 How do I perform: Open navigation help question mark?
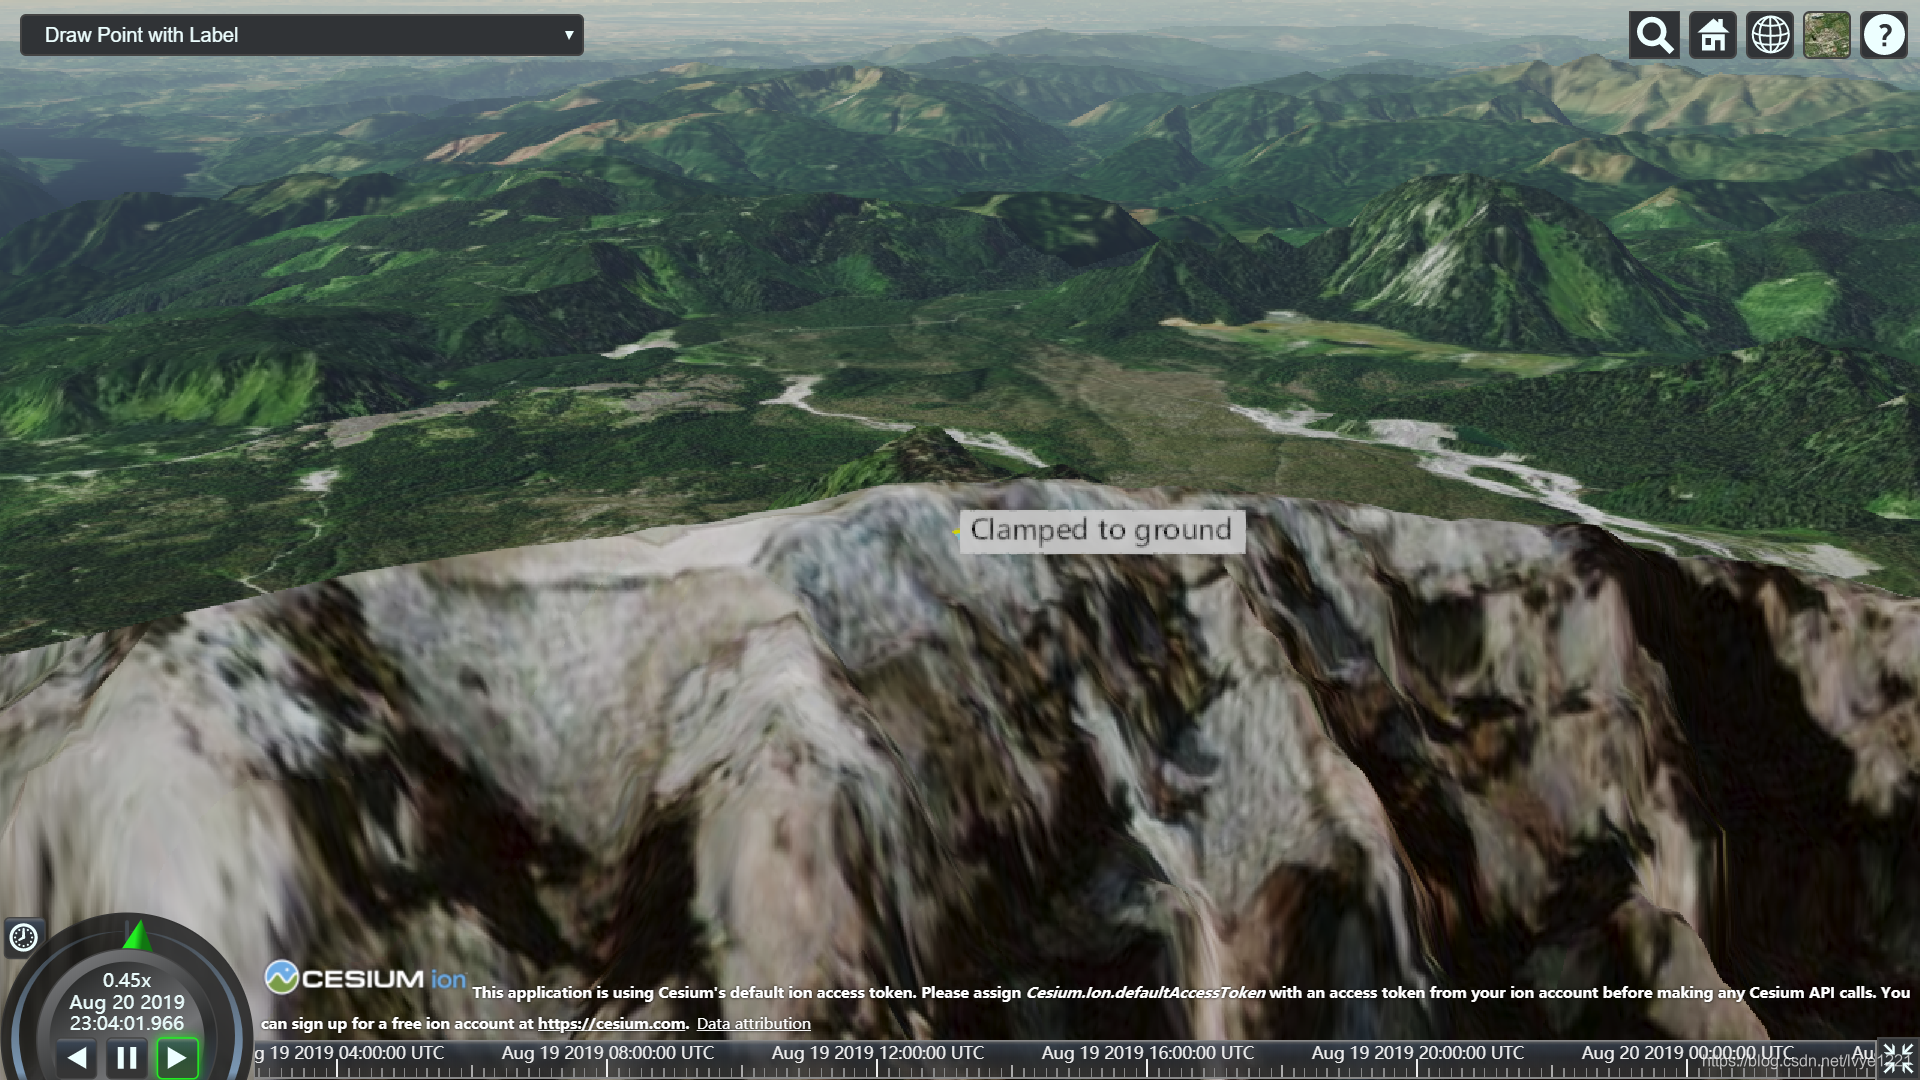tap(1884, 35)
